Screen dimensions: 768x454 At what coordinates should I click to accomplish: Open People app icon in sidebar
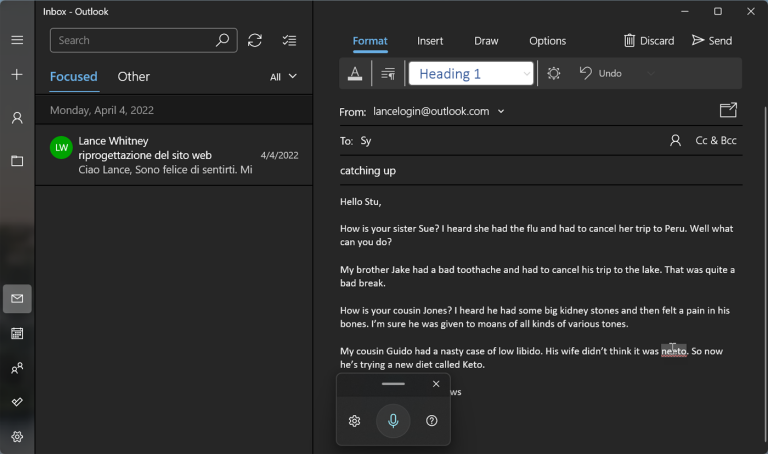17,368
